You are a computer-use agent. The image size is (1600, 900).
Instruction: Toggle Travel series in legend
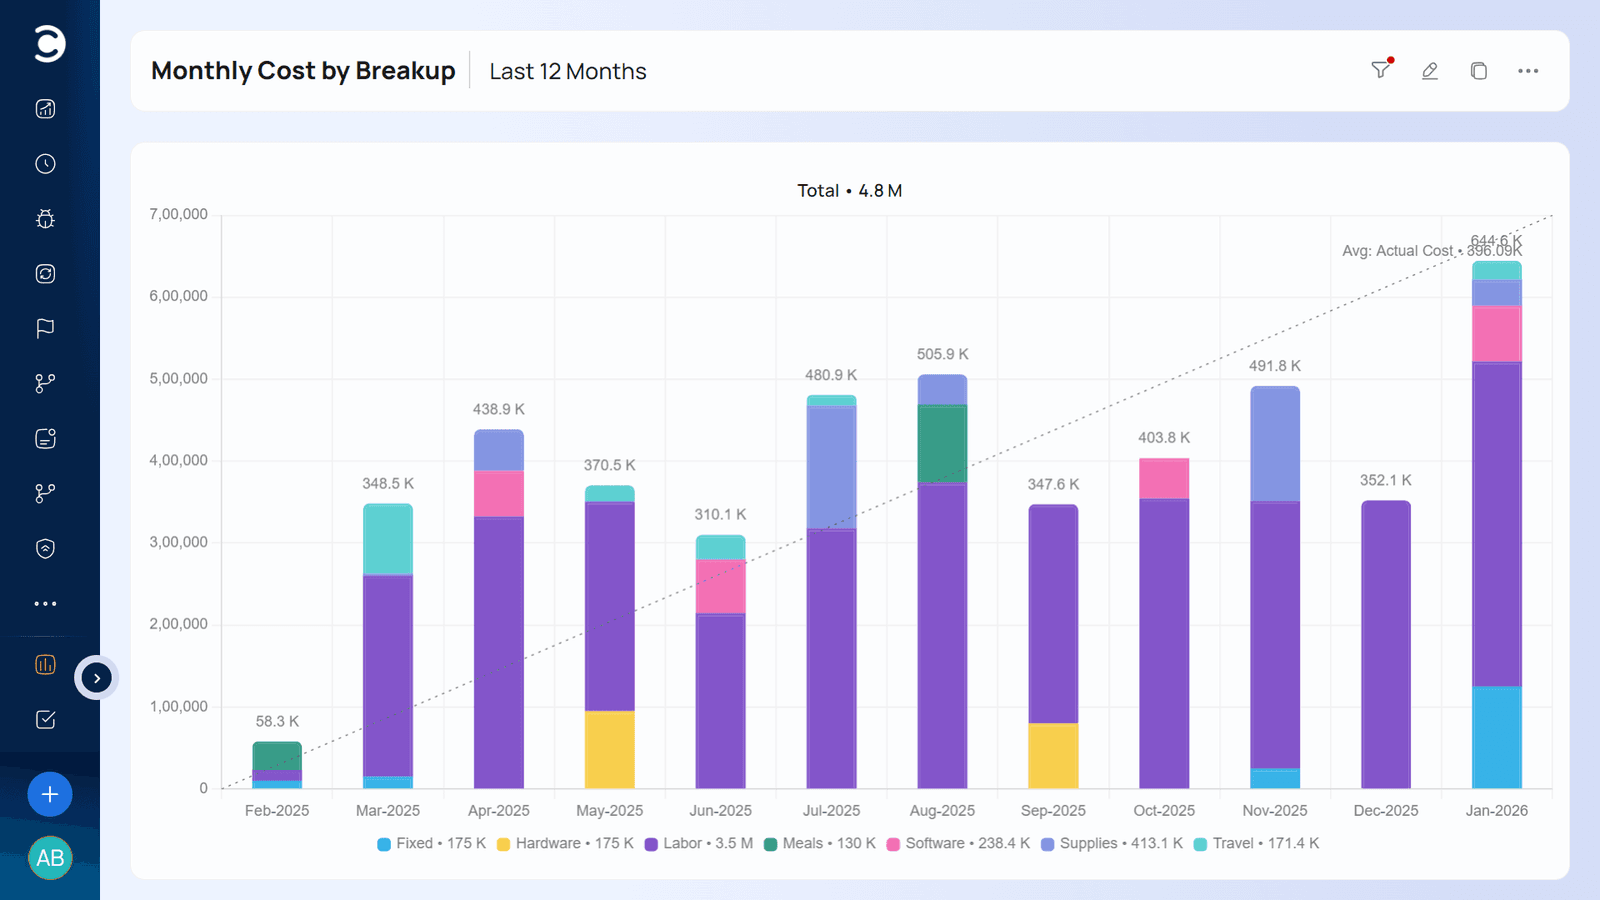(1256, 844)
